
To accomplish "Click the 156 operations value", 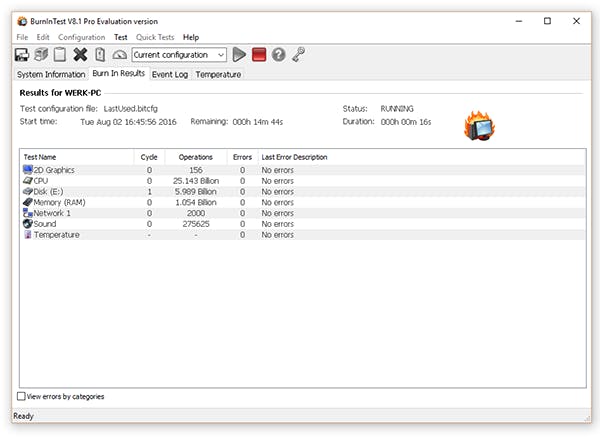I will (x=196, y=170).
